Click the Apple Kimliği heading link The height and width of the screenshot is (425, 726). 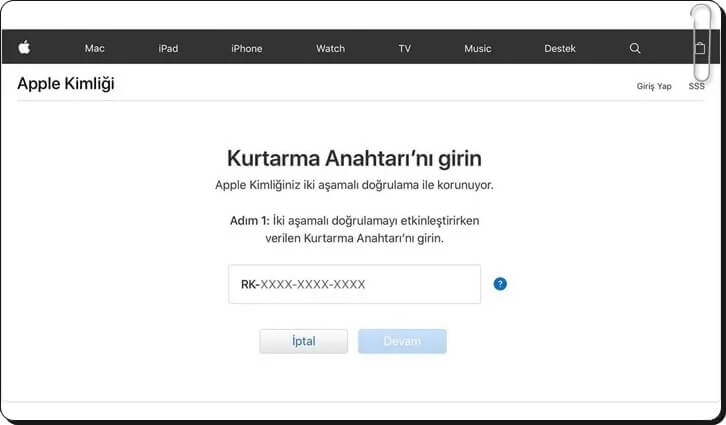(x=66, y=84)
